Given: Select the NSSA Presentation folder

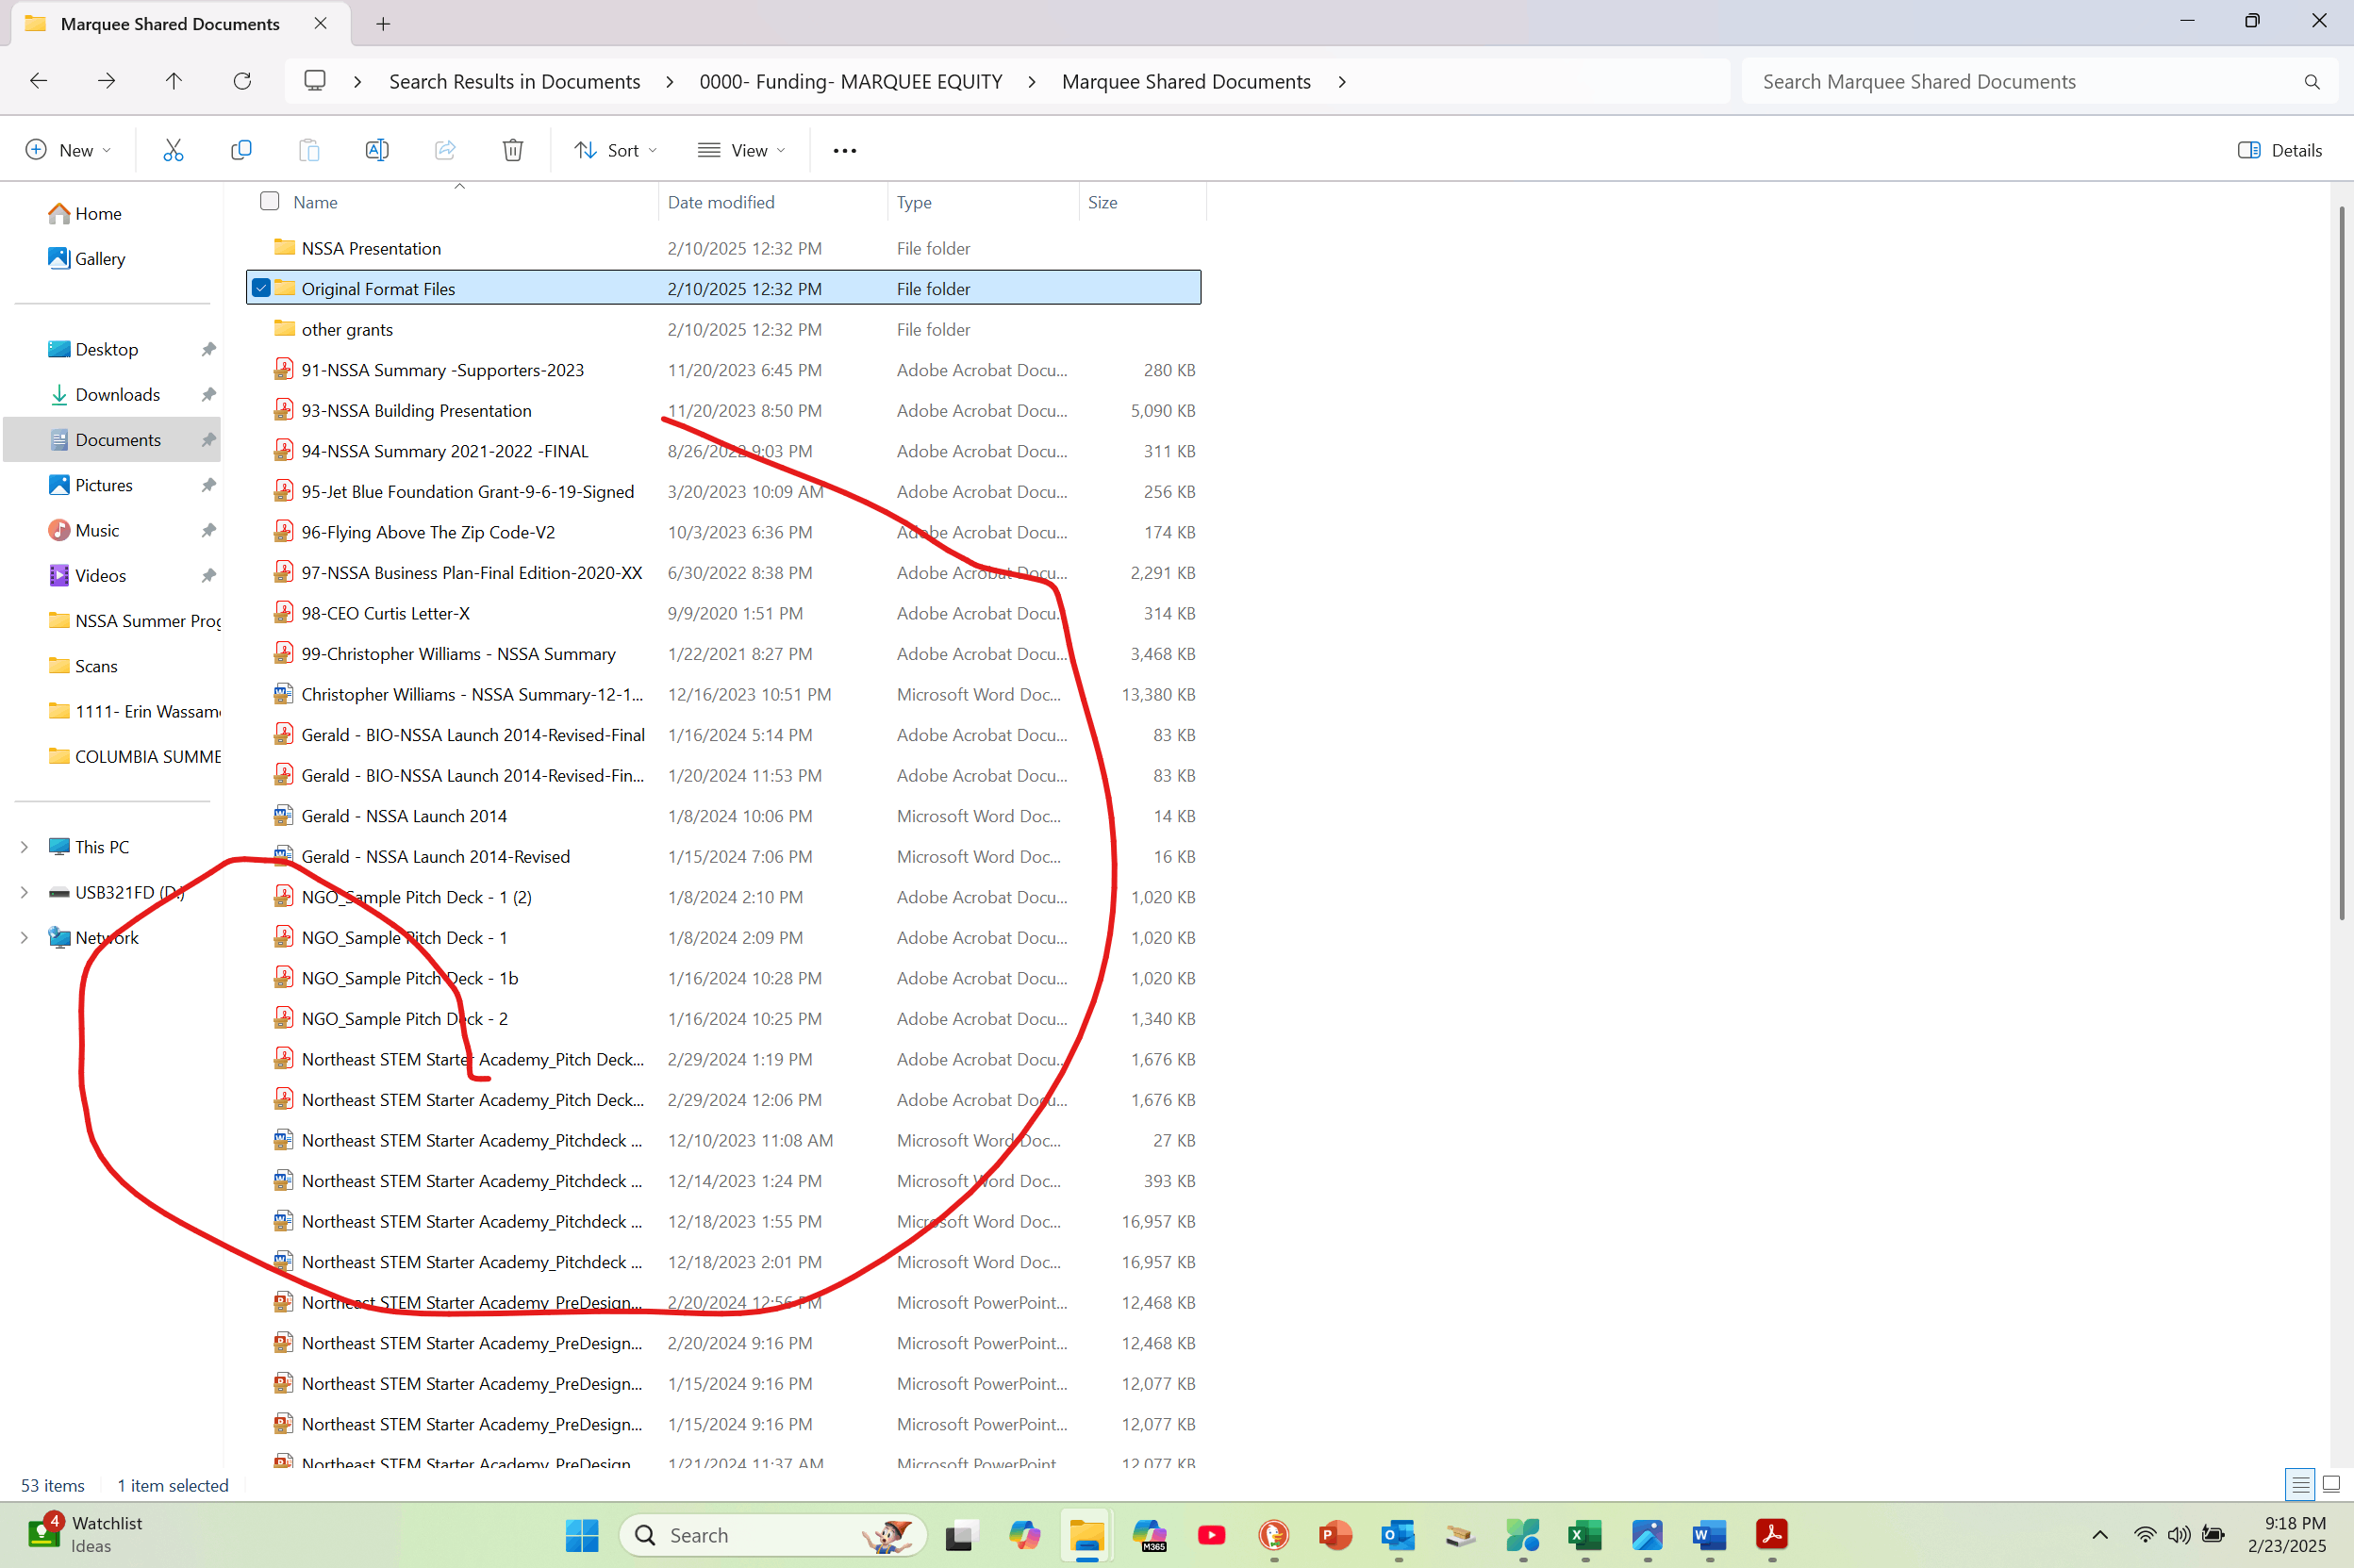Looking at the screenshot, I should (371, 248).
